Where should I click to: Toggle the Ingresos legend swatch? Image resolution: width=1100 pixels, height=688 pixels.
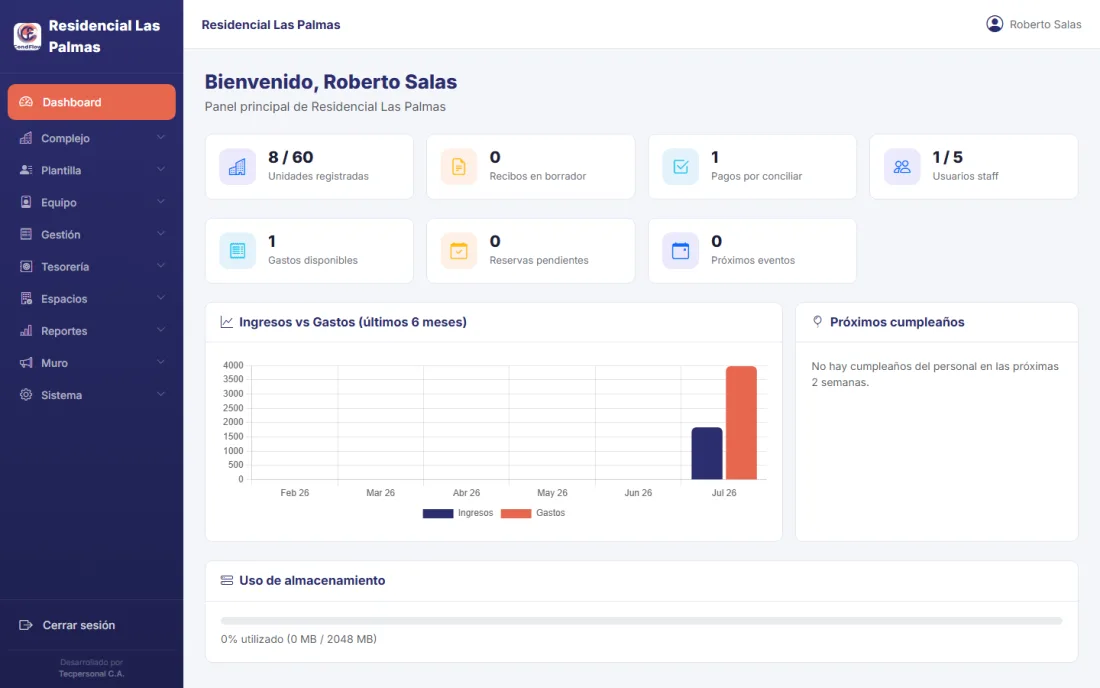tap(438, 513)
